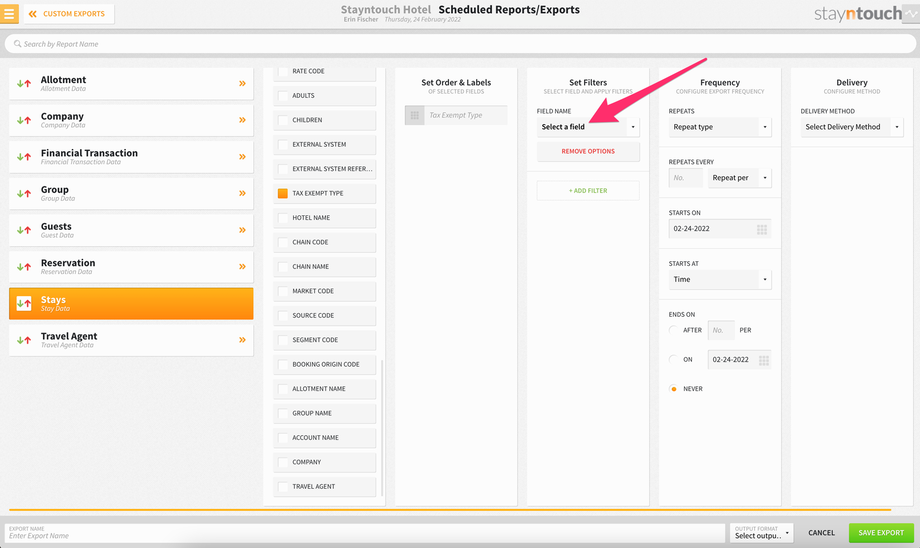Image resolution: width=920 pixels, height=548 pixels.
Task: Open the Select a field dropdown
Action: click(588, 127)
